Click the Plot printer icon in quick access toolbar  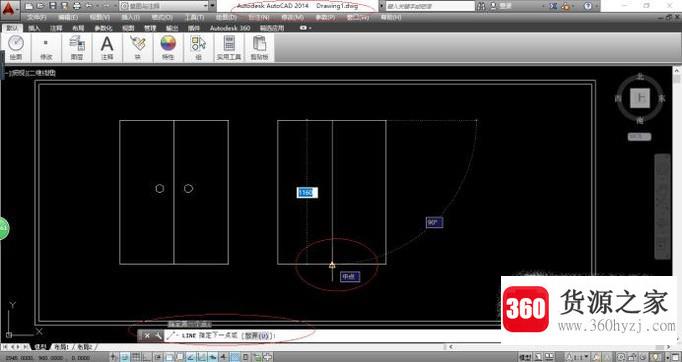(x=76, y=6)
